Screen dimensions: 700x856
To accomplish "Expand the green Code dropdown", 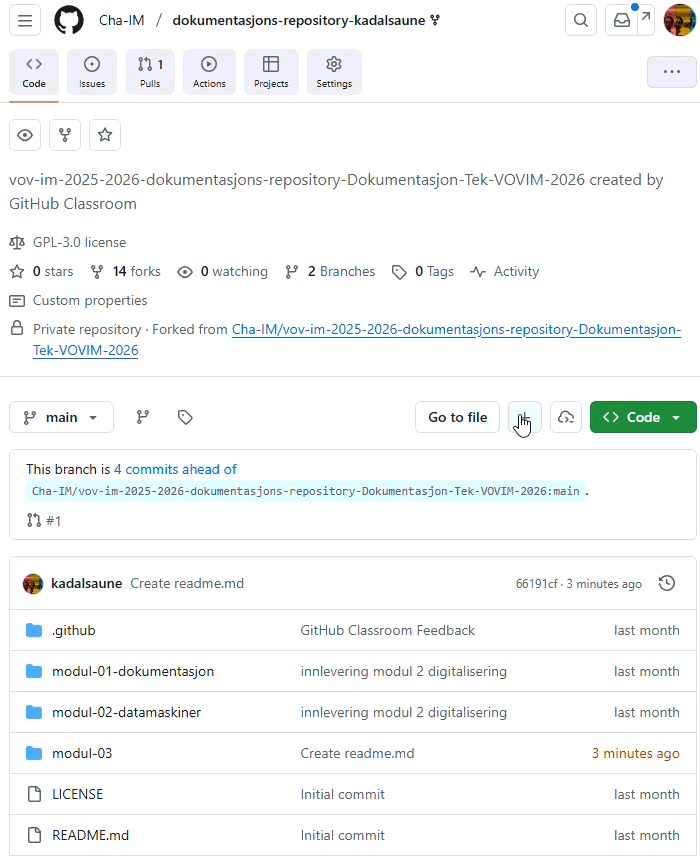I will [x=642, y=417].
